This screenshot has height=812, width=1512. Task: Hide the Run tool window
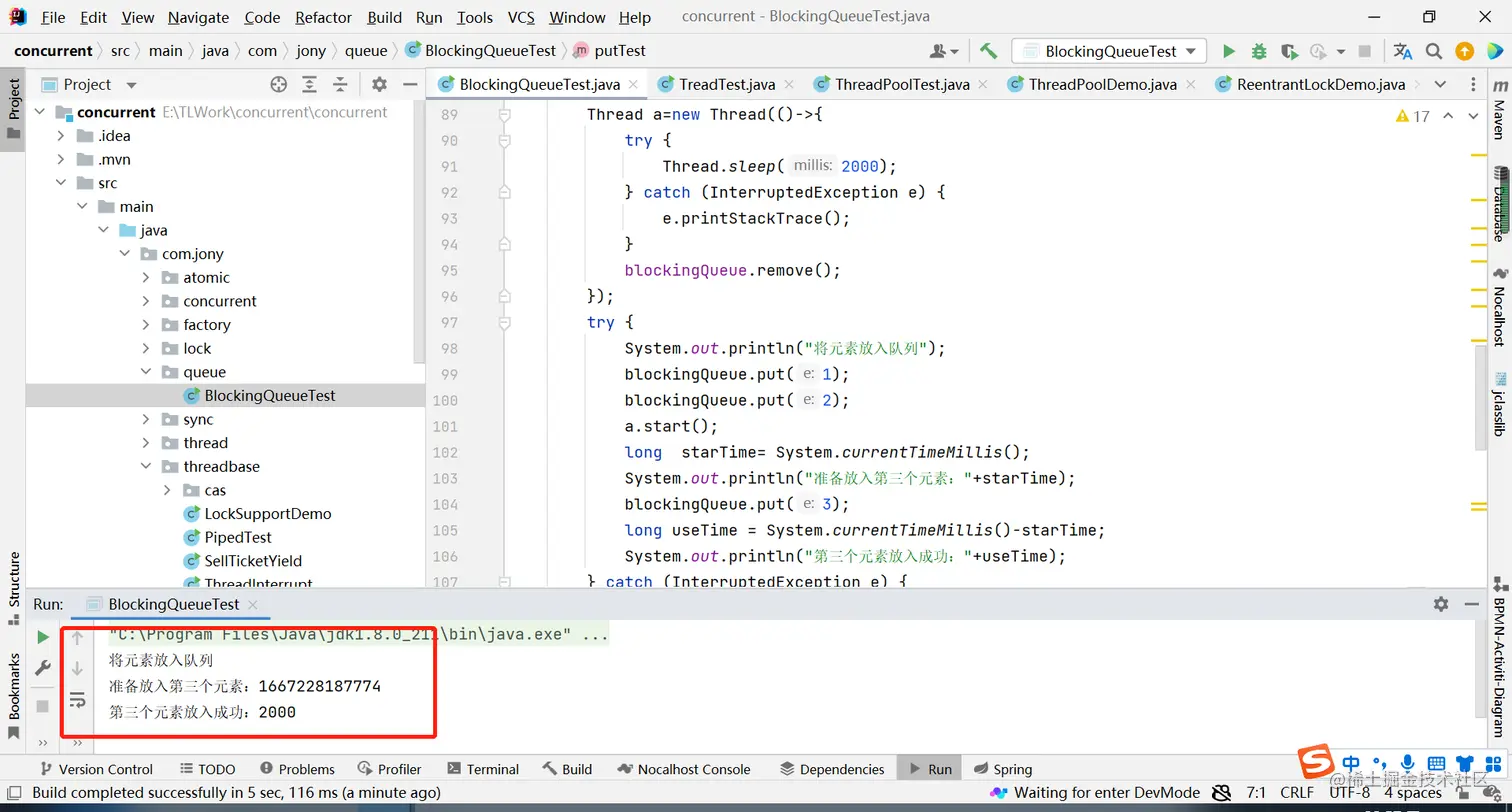1471,604
